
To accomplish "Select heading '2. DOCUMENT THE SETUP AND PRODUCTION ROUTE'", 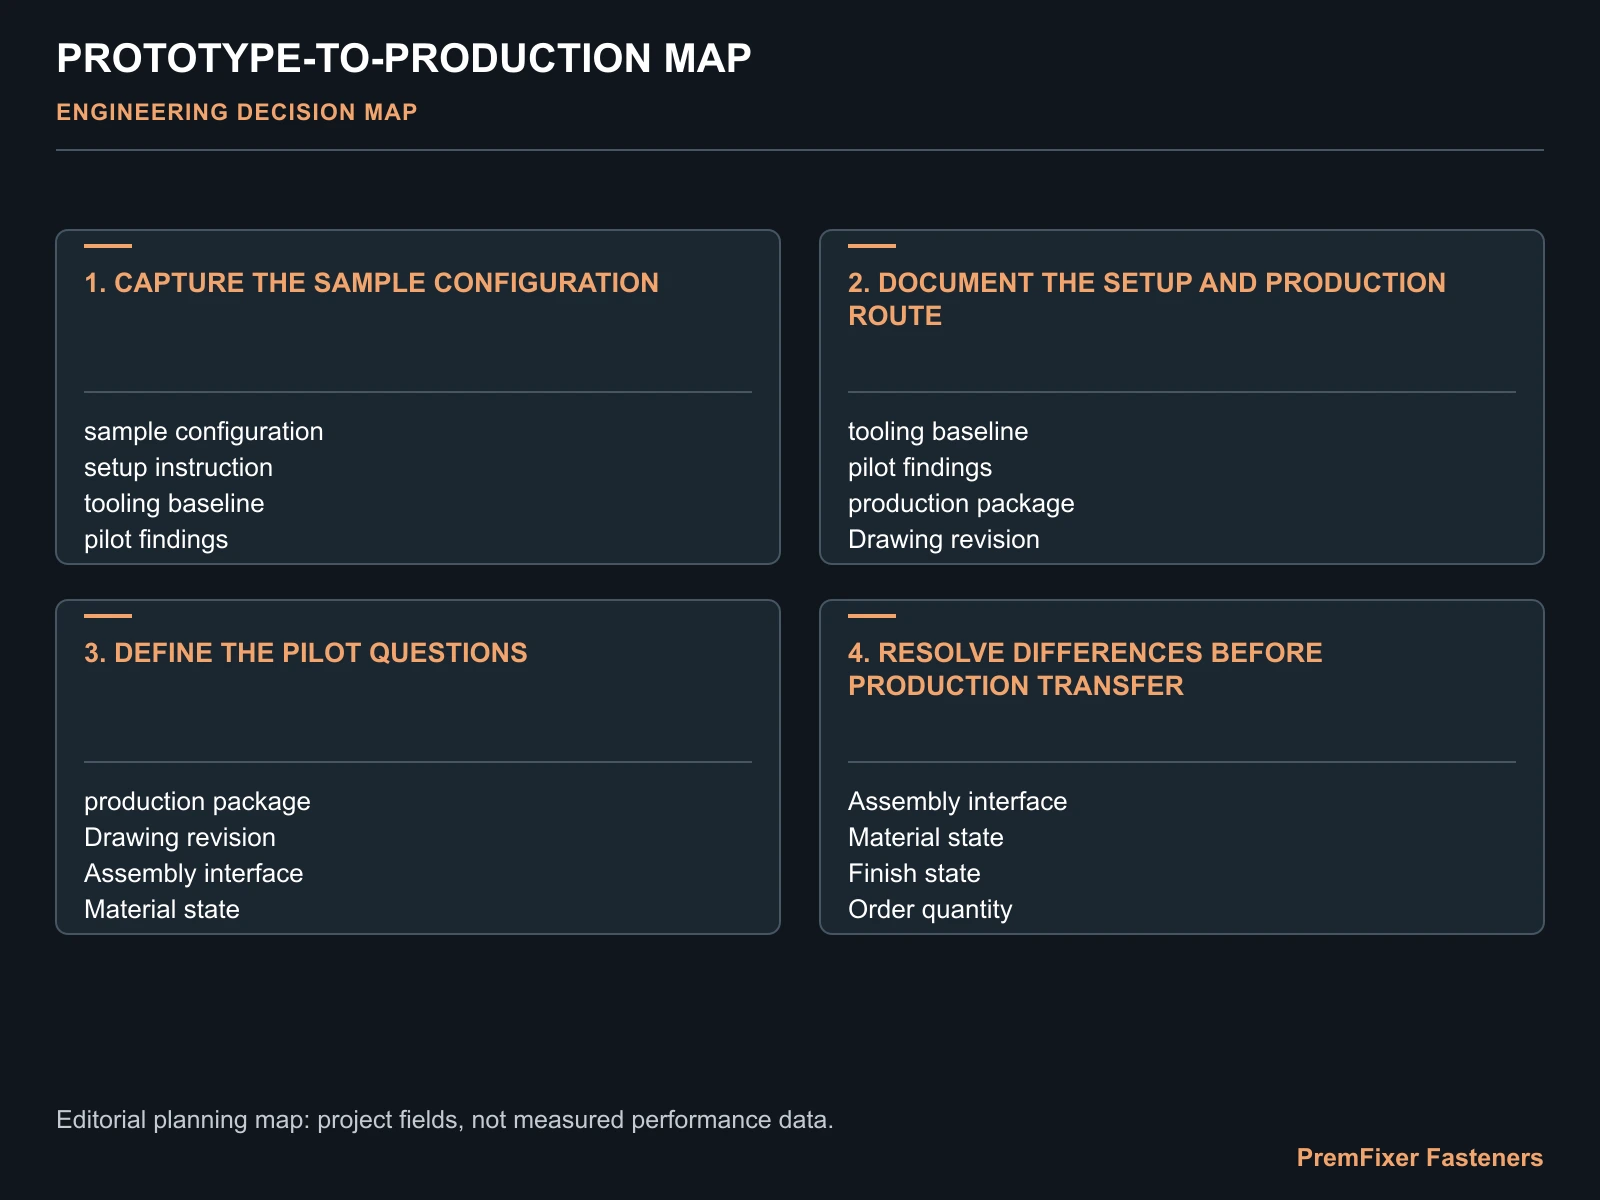I will tap(1147, 299).
